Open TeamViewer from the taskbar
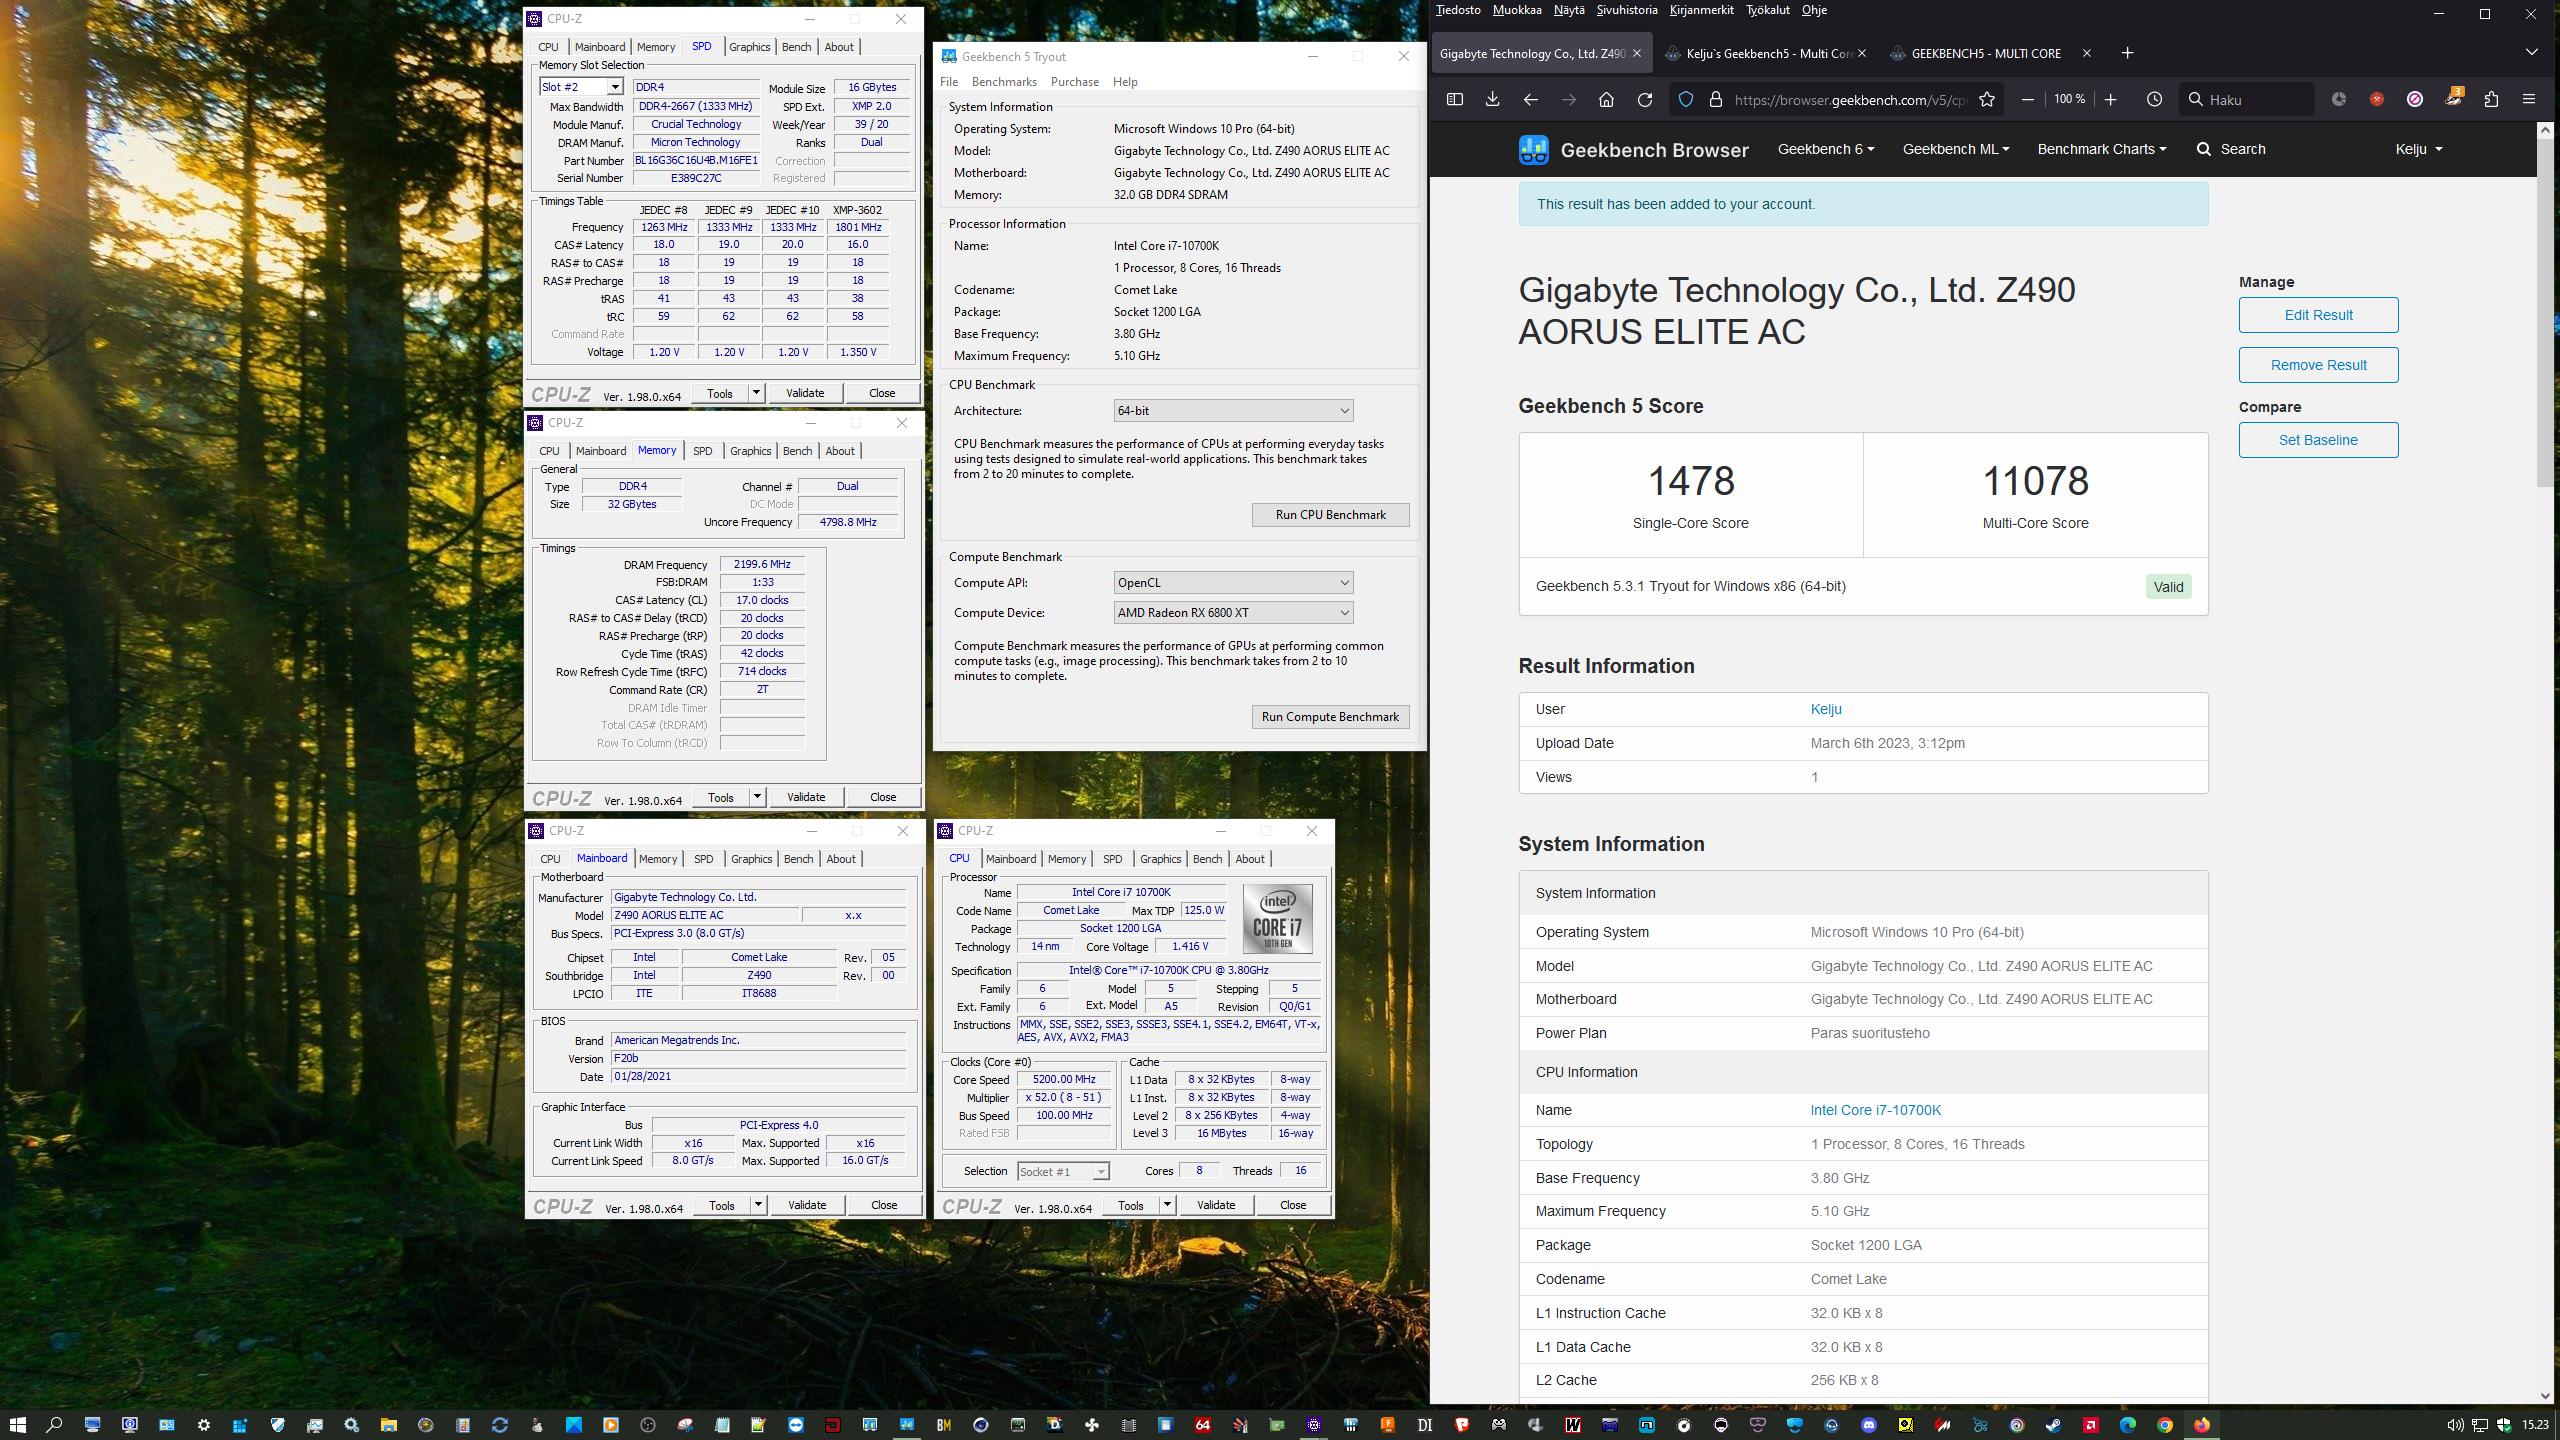 pyautogui.click(x=796, y=1425)
